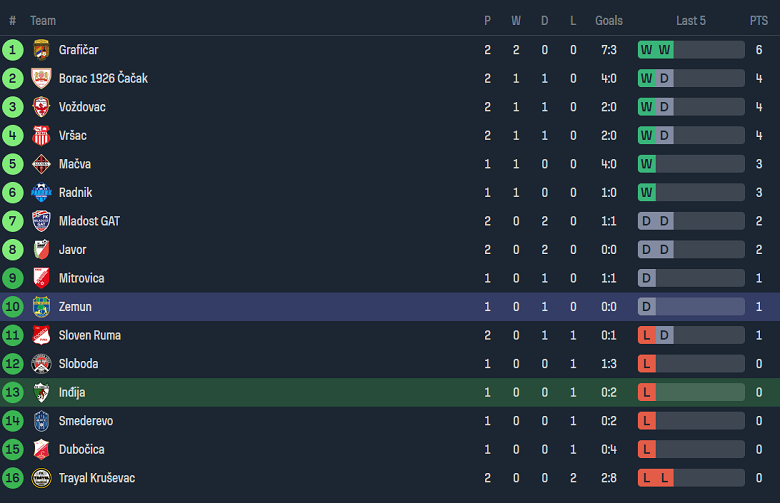Click the Trayal Kruševac club logo
This screenshot has height=503, width=780.
[x=41, y=478]
